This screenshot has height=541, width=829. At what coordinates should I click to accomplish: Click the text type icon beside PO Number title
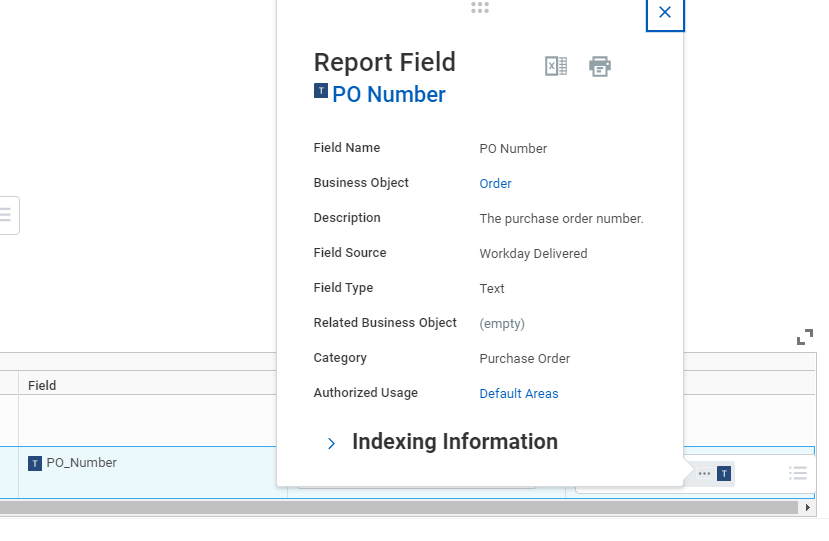click(x=321, y=90)
